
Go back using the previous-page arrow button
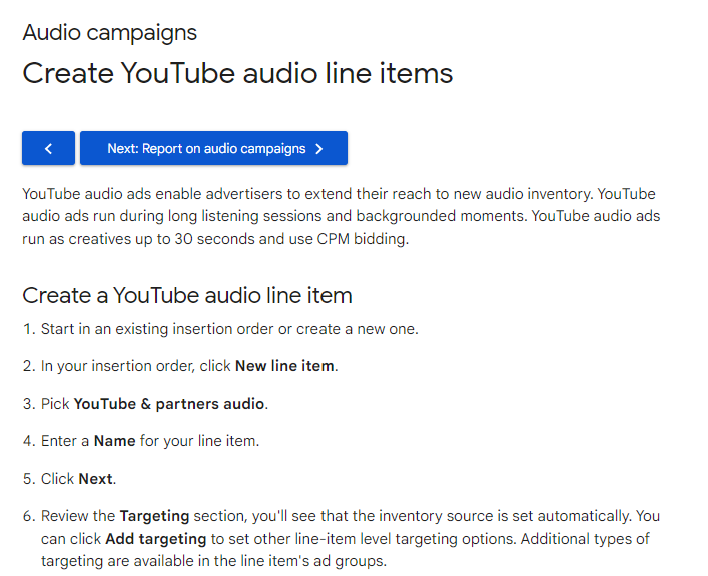[48, 148]
